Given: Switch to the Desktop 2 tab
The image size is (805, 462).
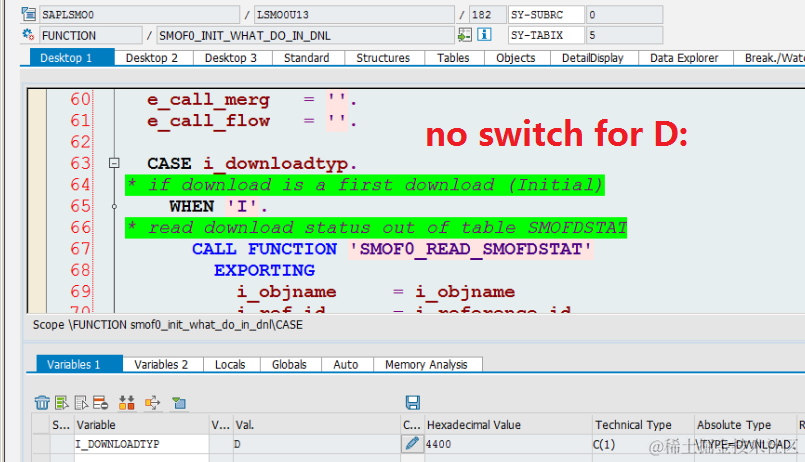Looking at the screenshot, I should pyautogui.click(x=152, y=57).
